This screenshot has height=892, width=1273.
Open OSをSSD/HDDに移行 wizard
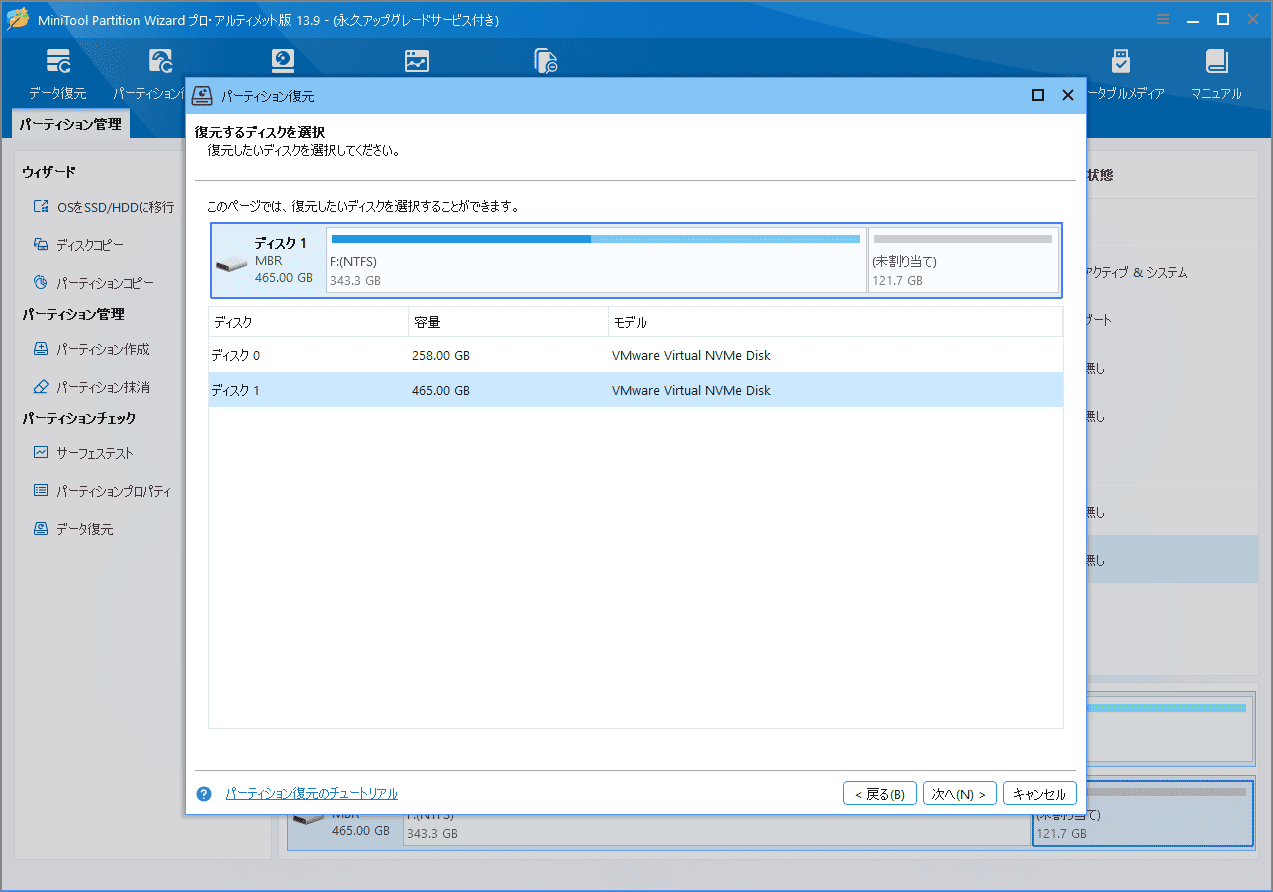115,207
